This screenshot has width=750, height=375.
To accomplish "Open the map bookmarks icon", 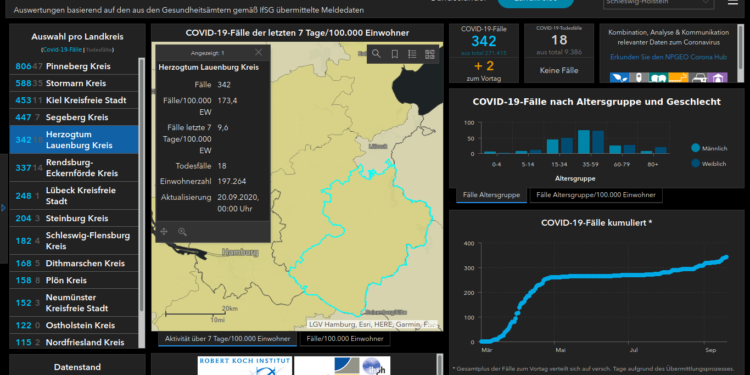I will (x=395, y=54).
